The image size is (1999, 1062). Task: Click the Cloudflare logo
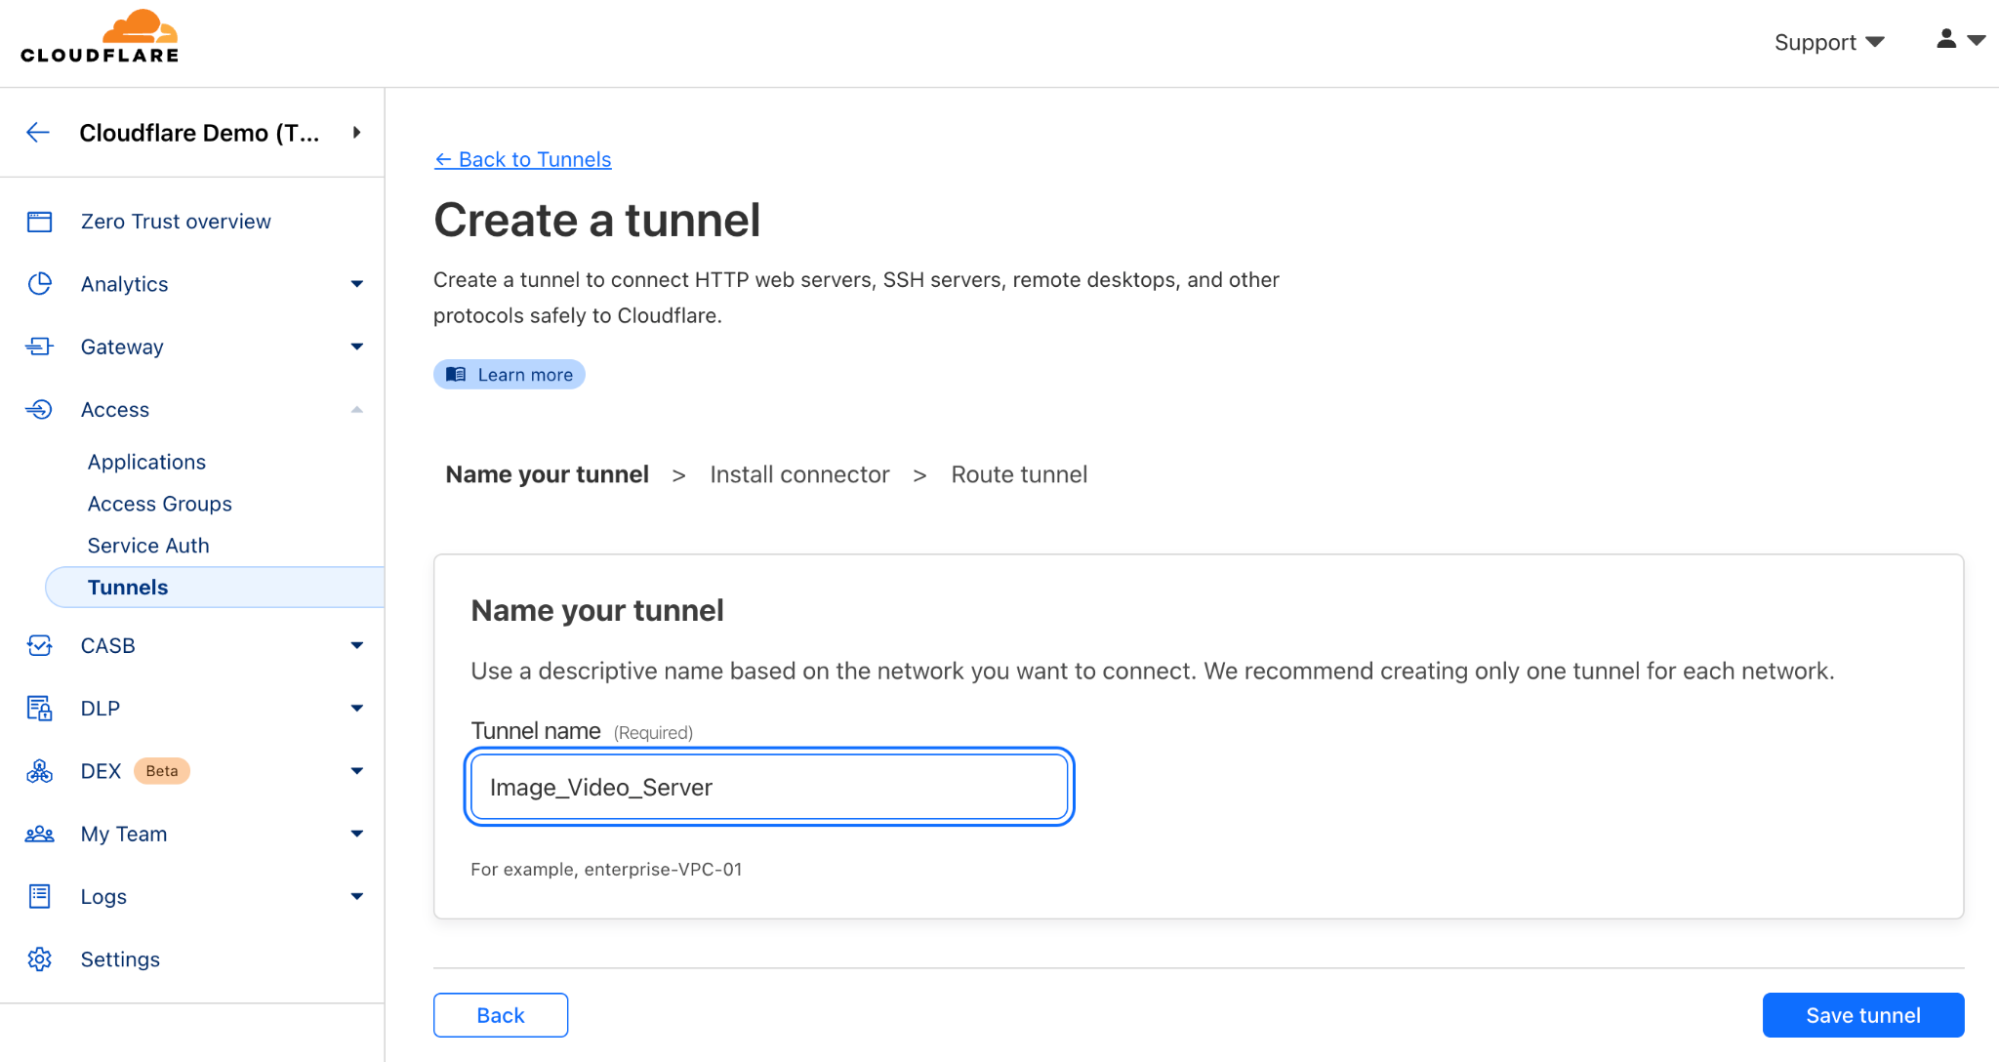pyautogui.click(x=99, y=36)
